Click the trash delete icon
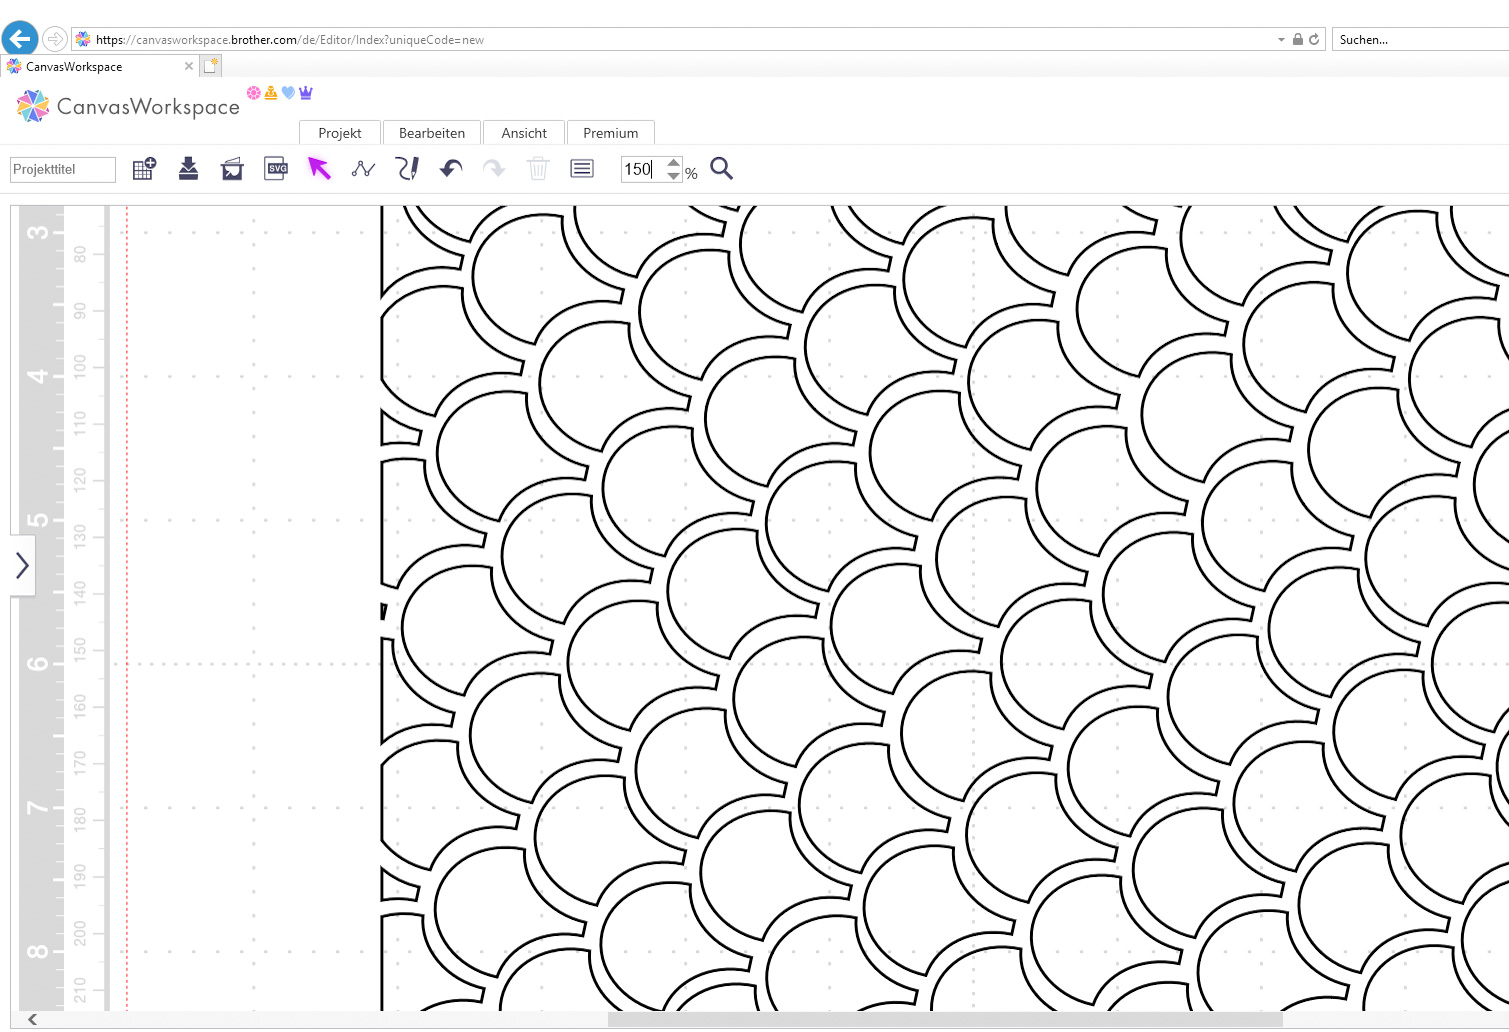The height and width of the screenshot is (1032, 1509). (x=538, y=169)
